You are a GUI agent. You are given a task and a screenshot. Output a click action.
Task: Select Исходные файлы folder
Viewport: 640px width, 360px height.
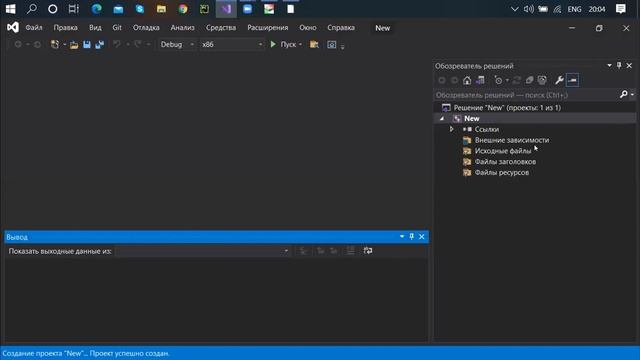tap(502, 151)
